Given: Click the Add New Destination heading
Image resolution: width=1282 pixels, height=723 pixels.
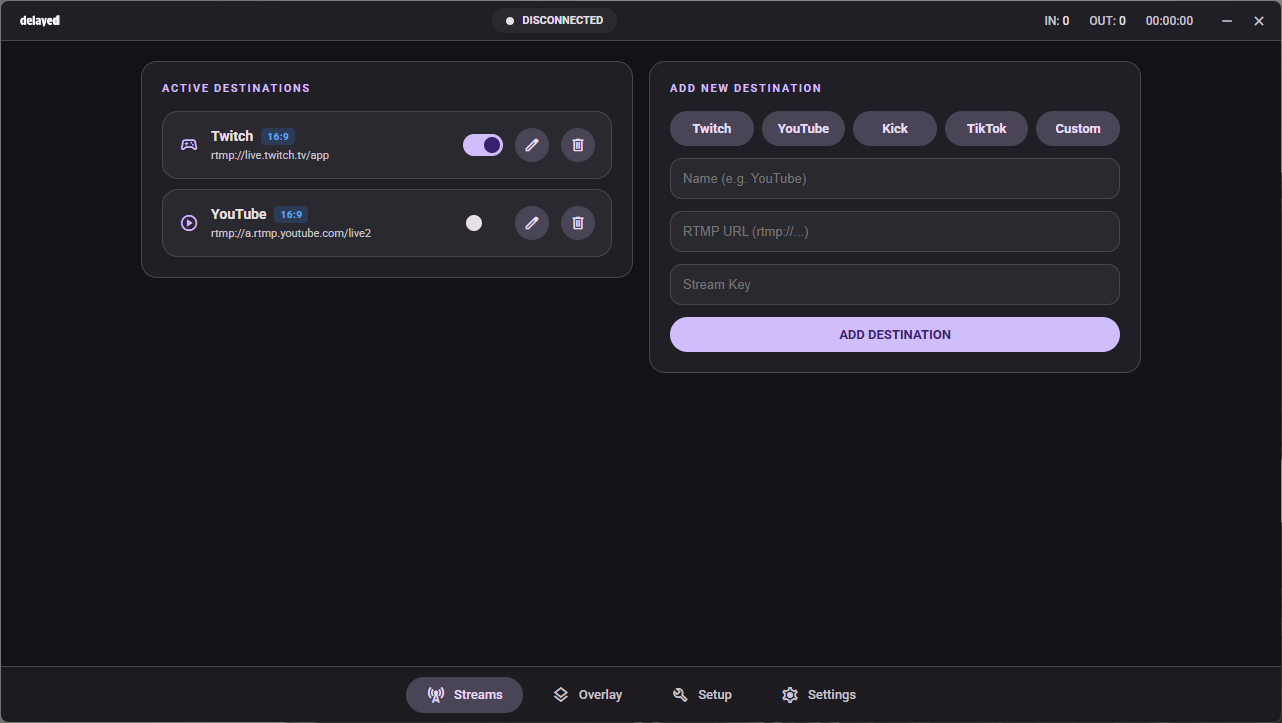Looking at the screenshot, I should (746, 88).
